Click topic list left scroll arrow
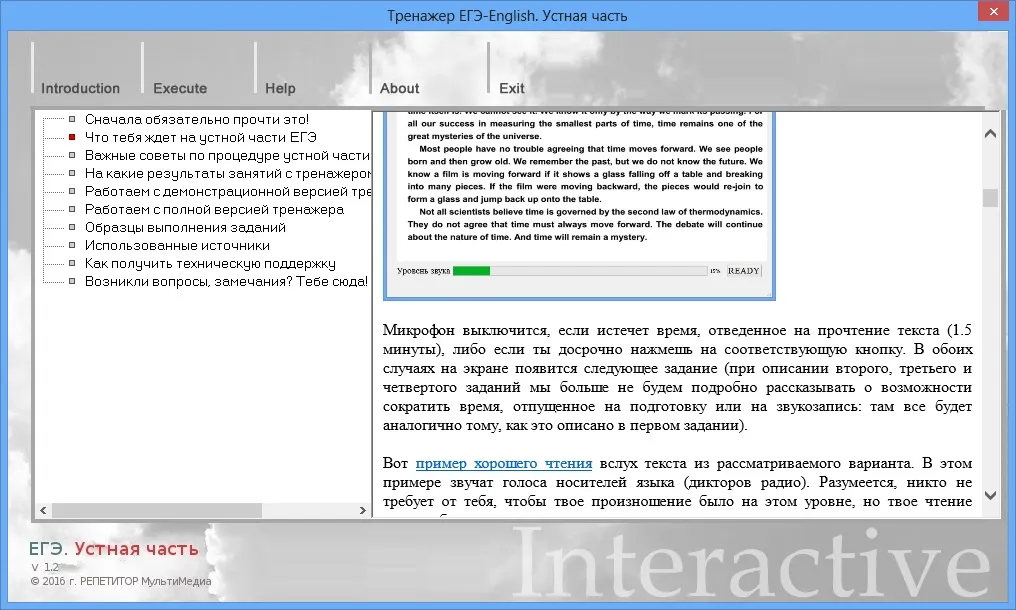The width and height of the screenshot is (1016, 610). [43, 511]
